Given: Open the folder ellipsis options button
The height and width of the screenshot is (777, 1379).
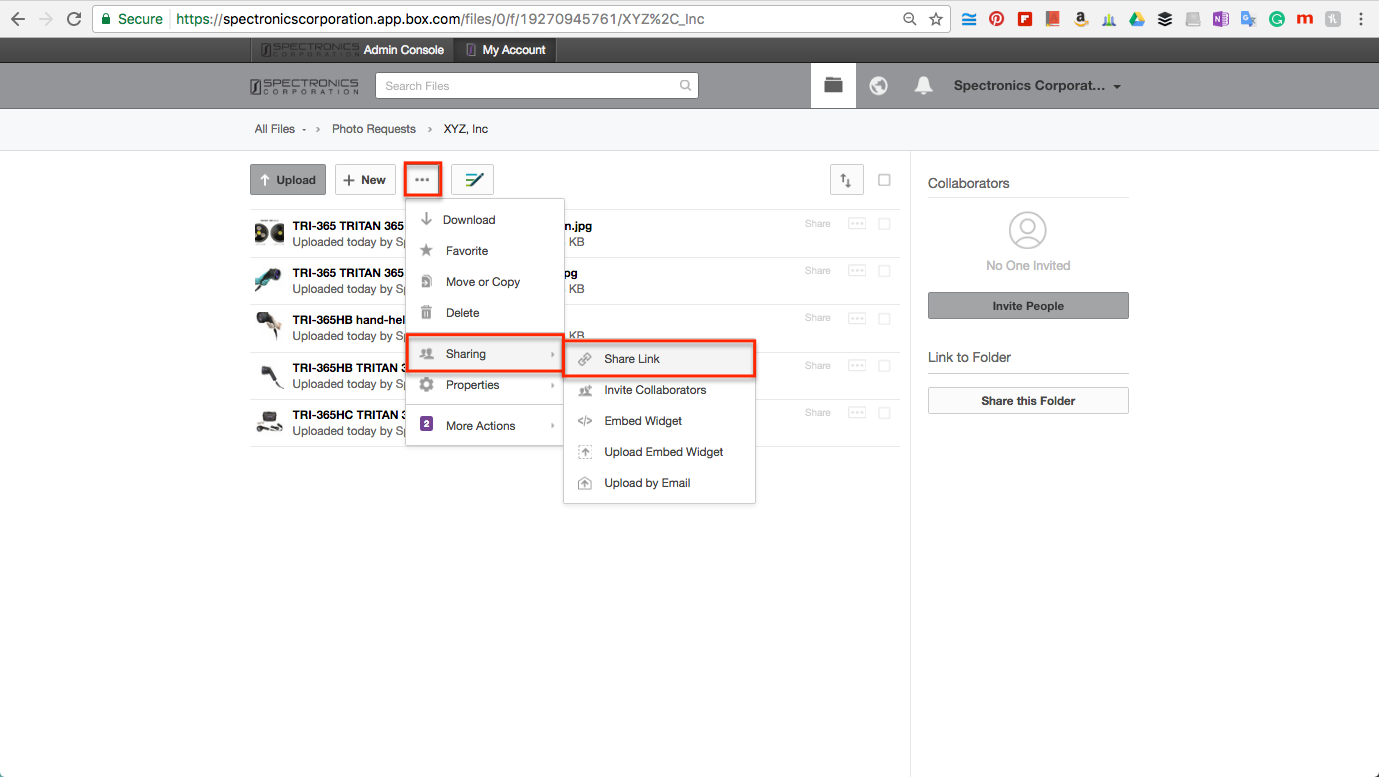Looking at the screenshot, I should [422, 180].
